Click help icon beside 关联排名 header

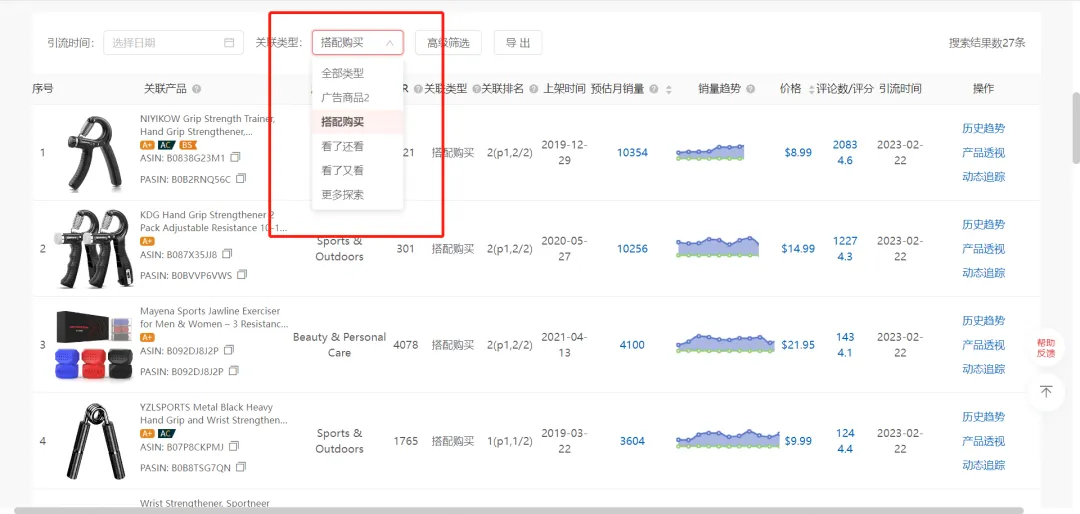(533, 89)
